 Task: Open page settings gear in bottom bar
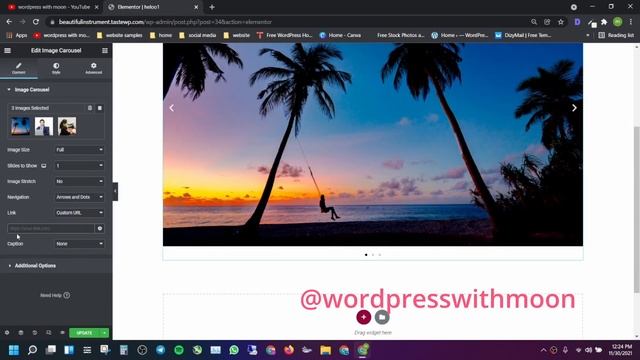tap(7, 333)
